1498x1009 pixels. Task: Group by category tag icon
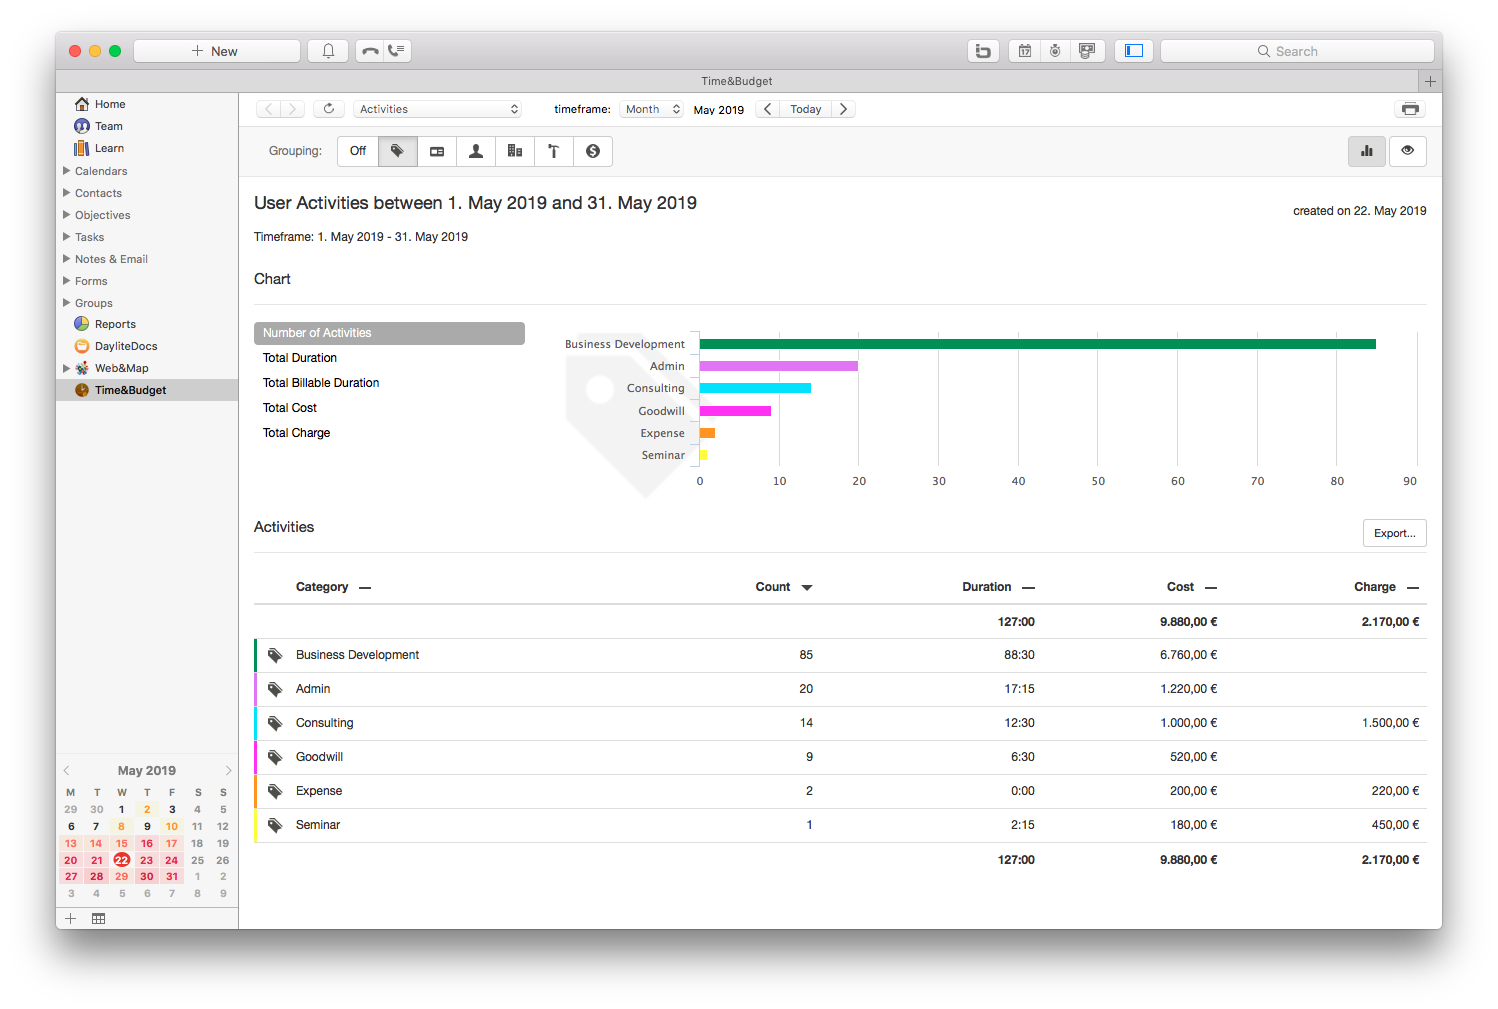coord(397,151)
